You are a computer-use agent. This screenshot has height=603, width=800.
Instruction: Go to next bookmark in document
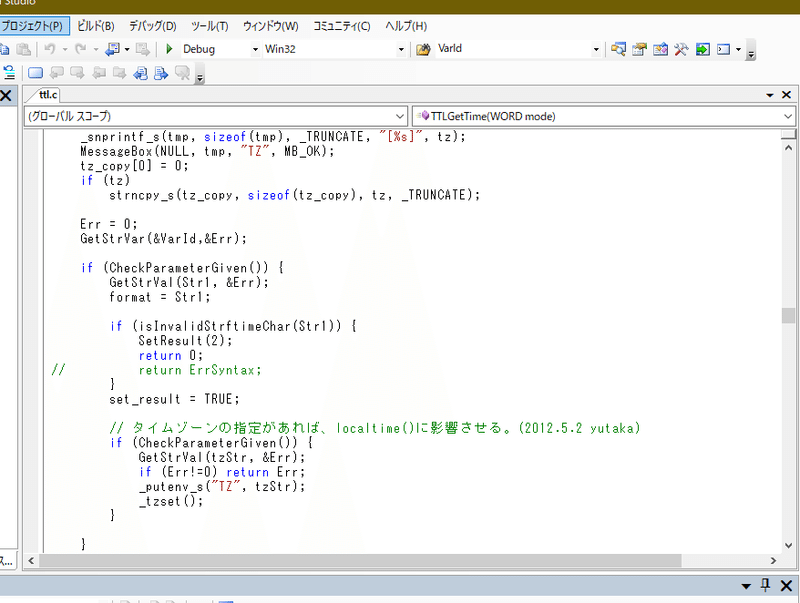tap(161, 73)
